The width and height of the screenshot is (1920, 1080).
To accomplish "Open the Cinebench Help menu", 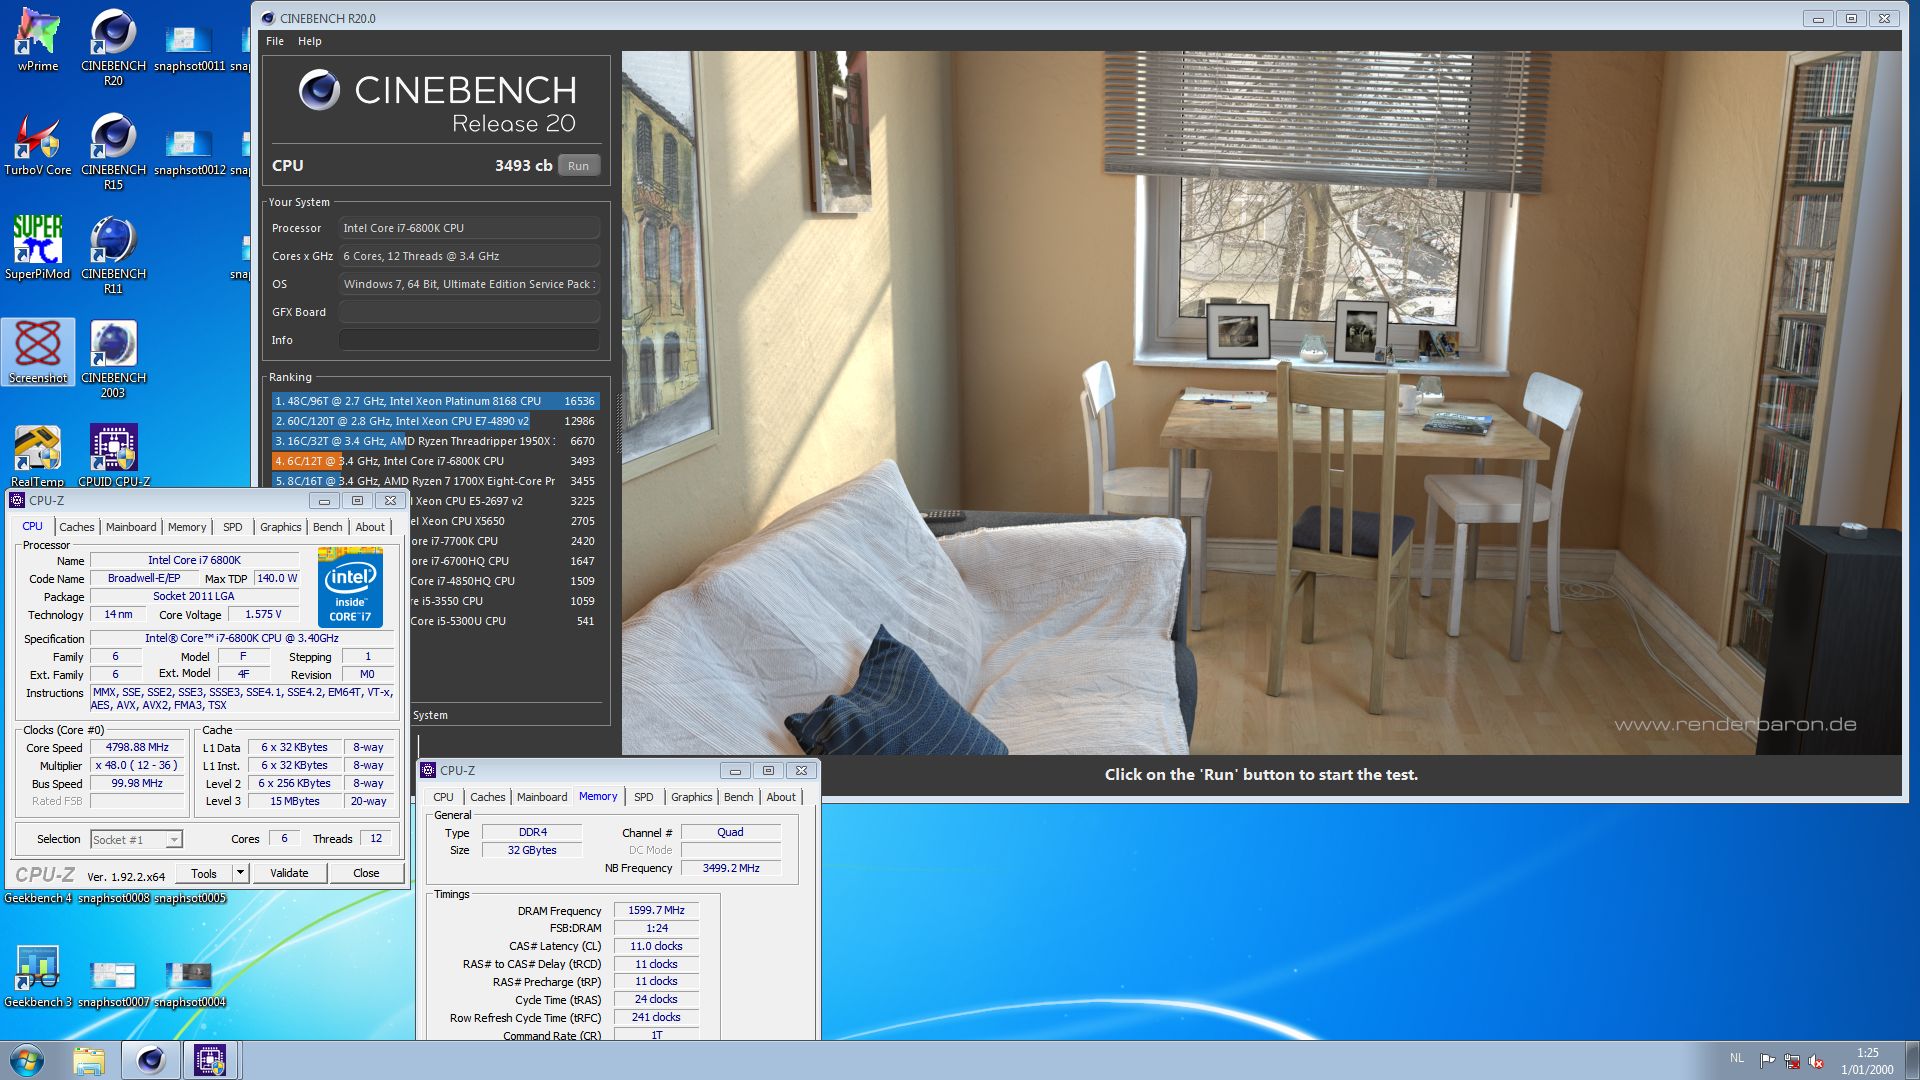I will pyautogui.click(x=310, y=41).
